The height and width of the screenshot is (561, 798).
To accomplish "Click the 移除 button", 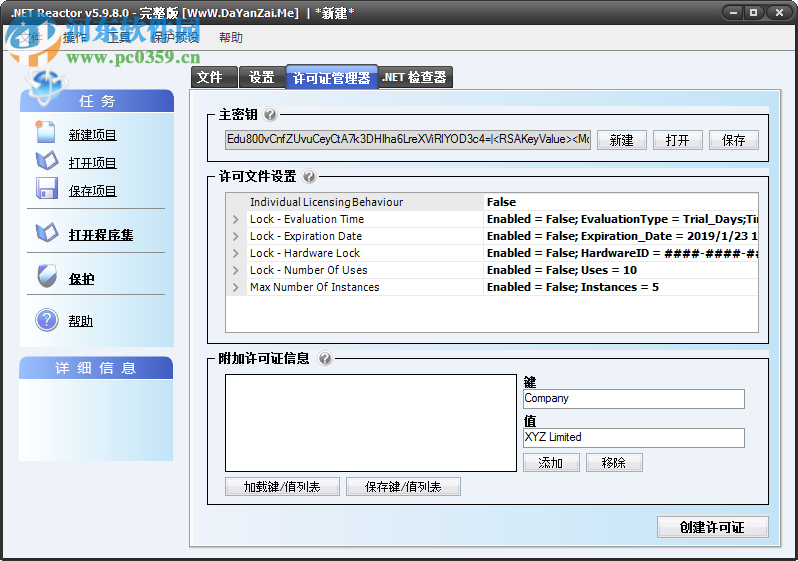I will [614, 463].
